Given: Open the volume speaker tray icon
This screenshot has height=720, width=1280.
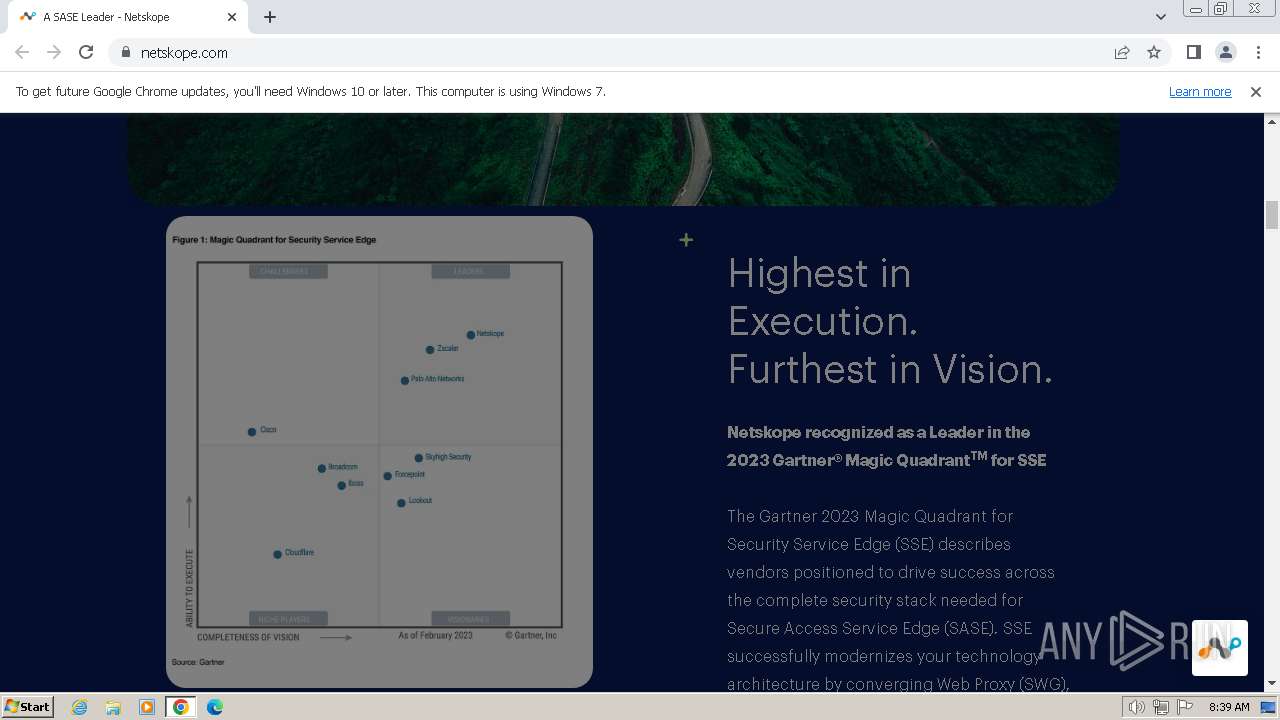Looking at the screenshot, I should pyautogui.click(x=1137, y=707).
